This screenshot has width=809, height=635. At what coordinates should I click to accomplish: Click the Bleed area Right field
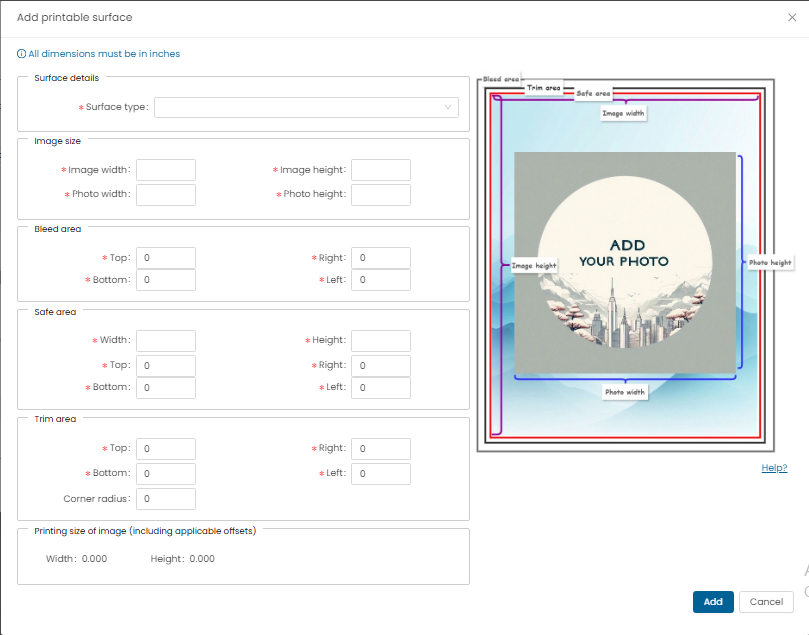pos(381,258)
